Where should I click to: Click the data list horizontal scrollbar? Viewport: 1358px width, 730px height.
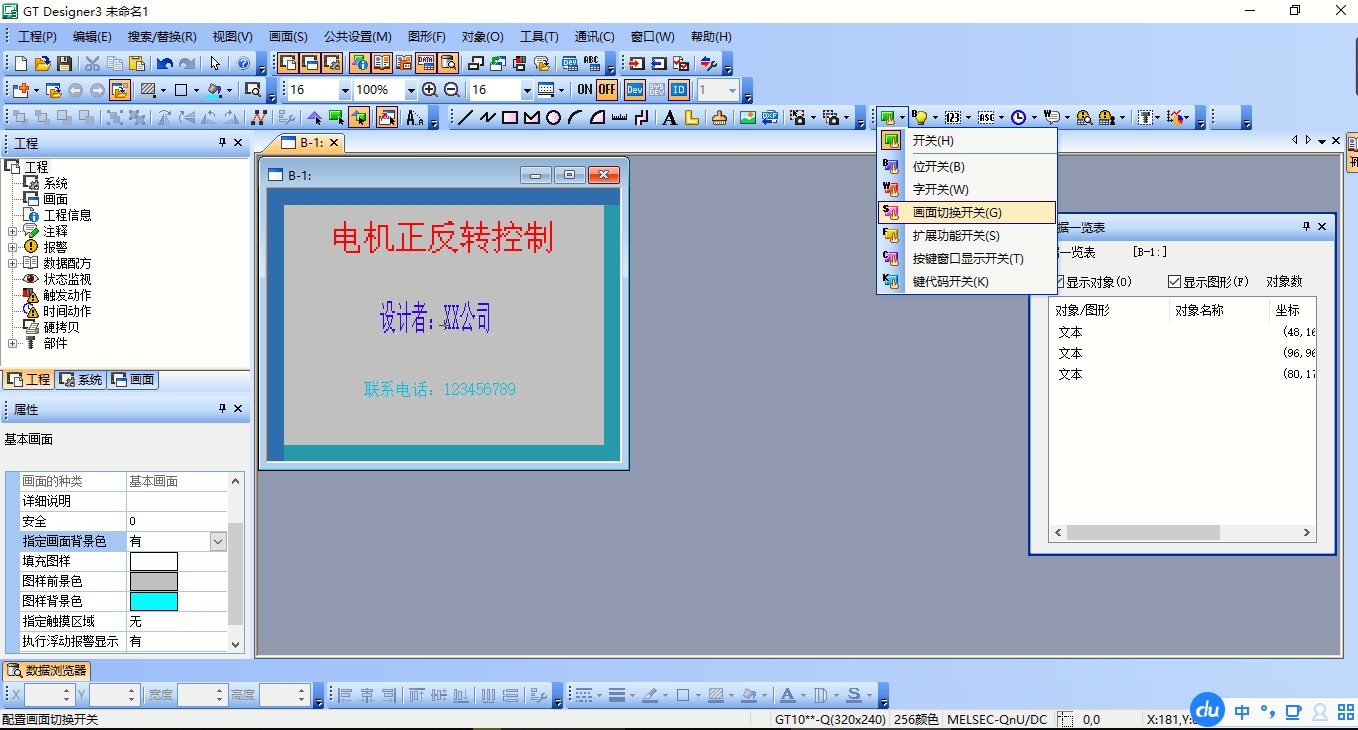click(x=1182, y=533)
